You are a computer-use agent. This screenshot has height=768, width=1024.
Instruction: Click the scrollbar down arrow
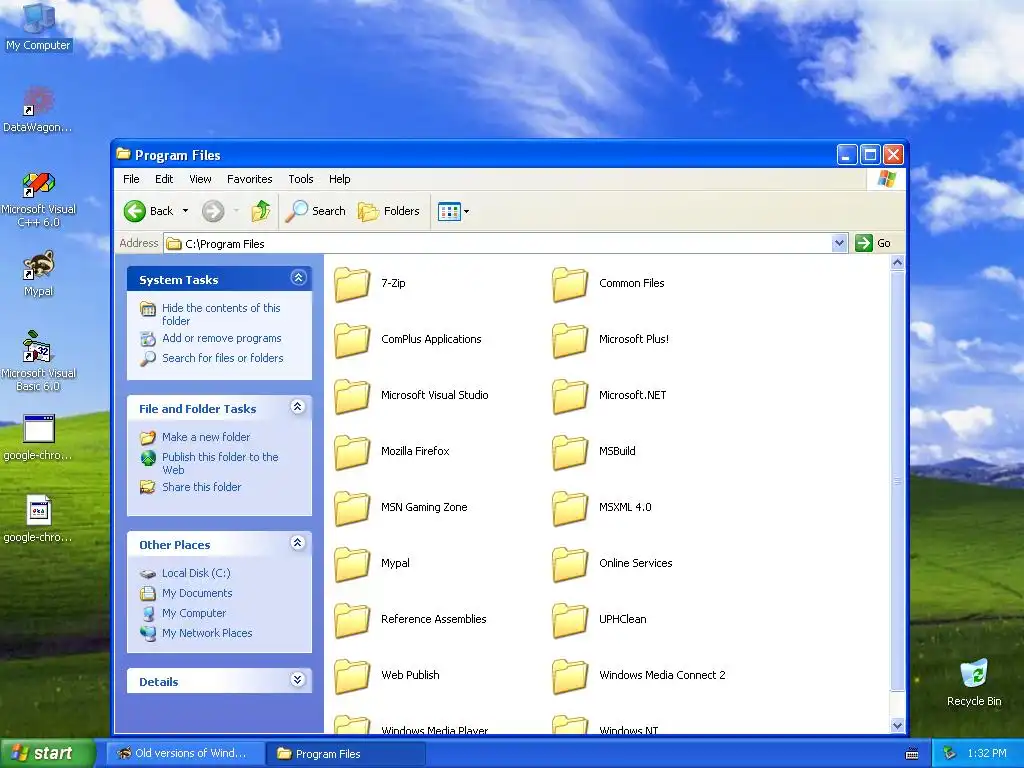coord(897,725)
